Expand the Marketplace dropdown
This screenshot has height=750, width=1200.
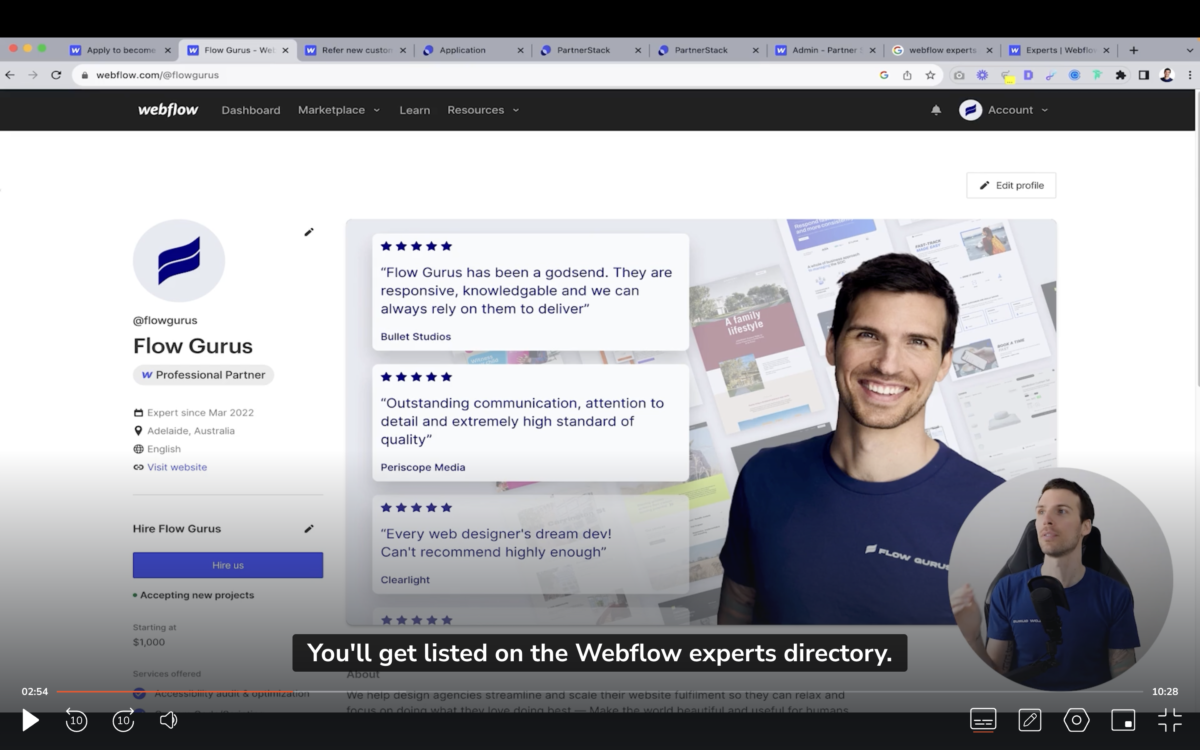click(338, 110)
